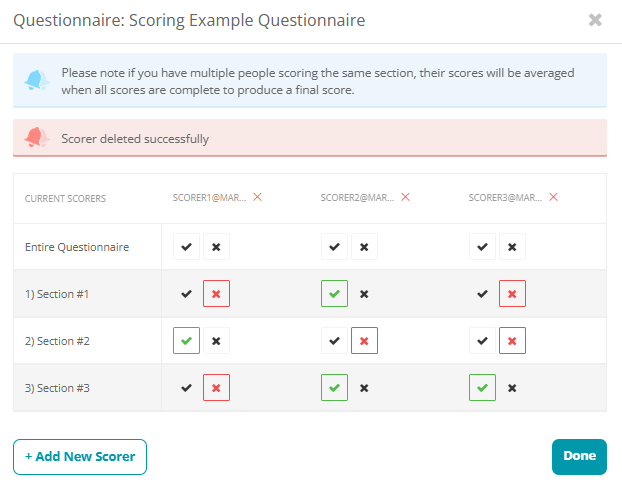This screenshot has width=622, height=490.
Task: Click the Scorer deleted successfully alert bell
Action: tap(36, 138)
